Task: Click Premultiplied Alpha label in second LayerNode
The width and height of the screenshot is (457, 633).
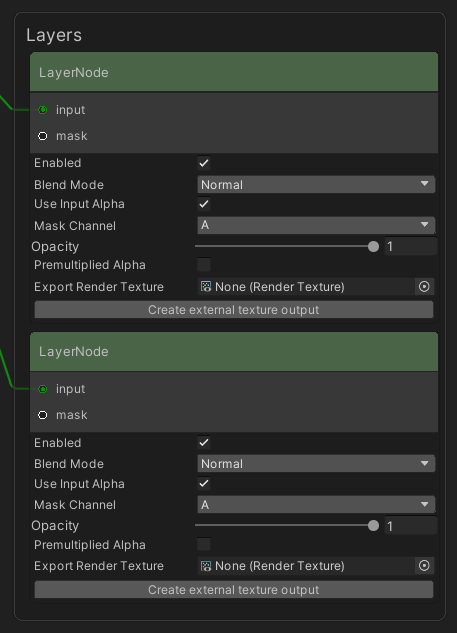Action: point(90,545)
